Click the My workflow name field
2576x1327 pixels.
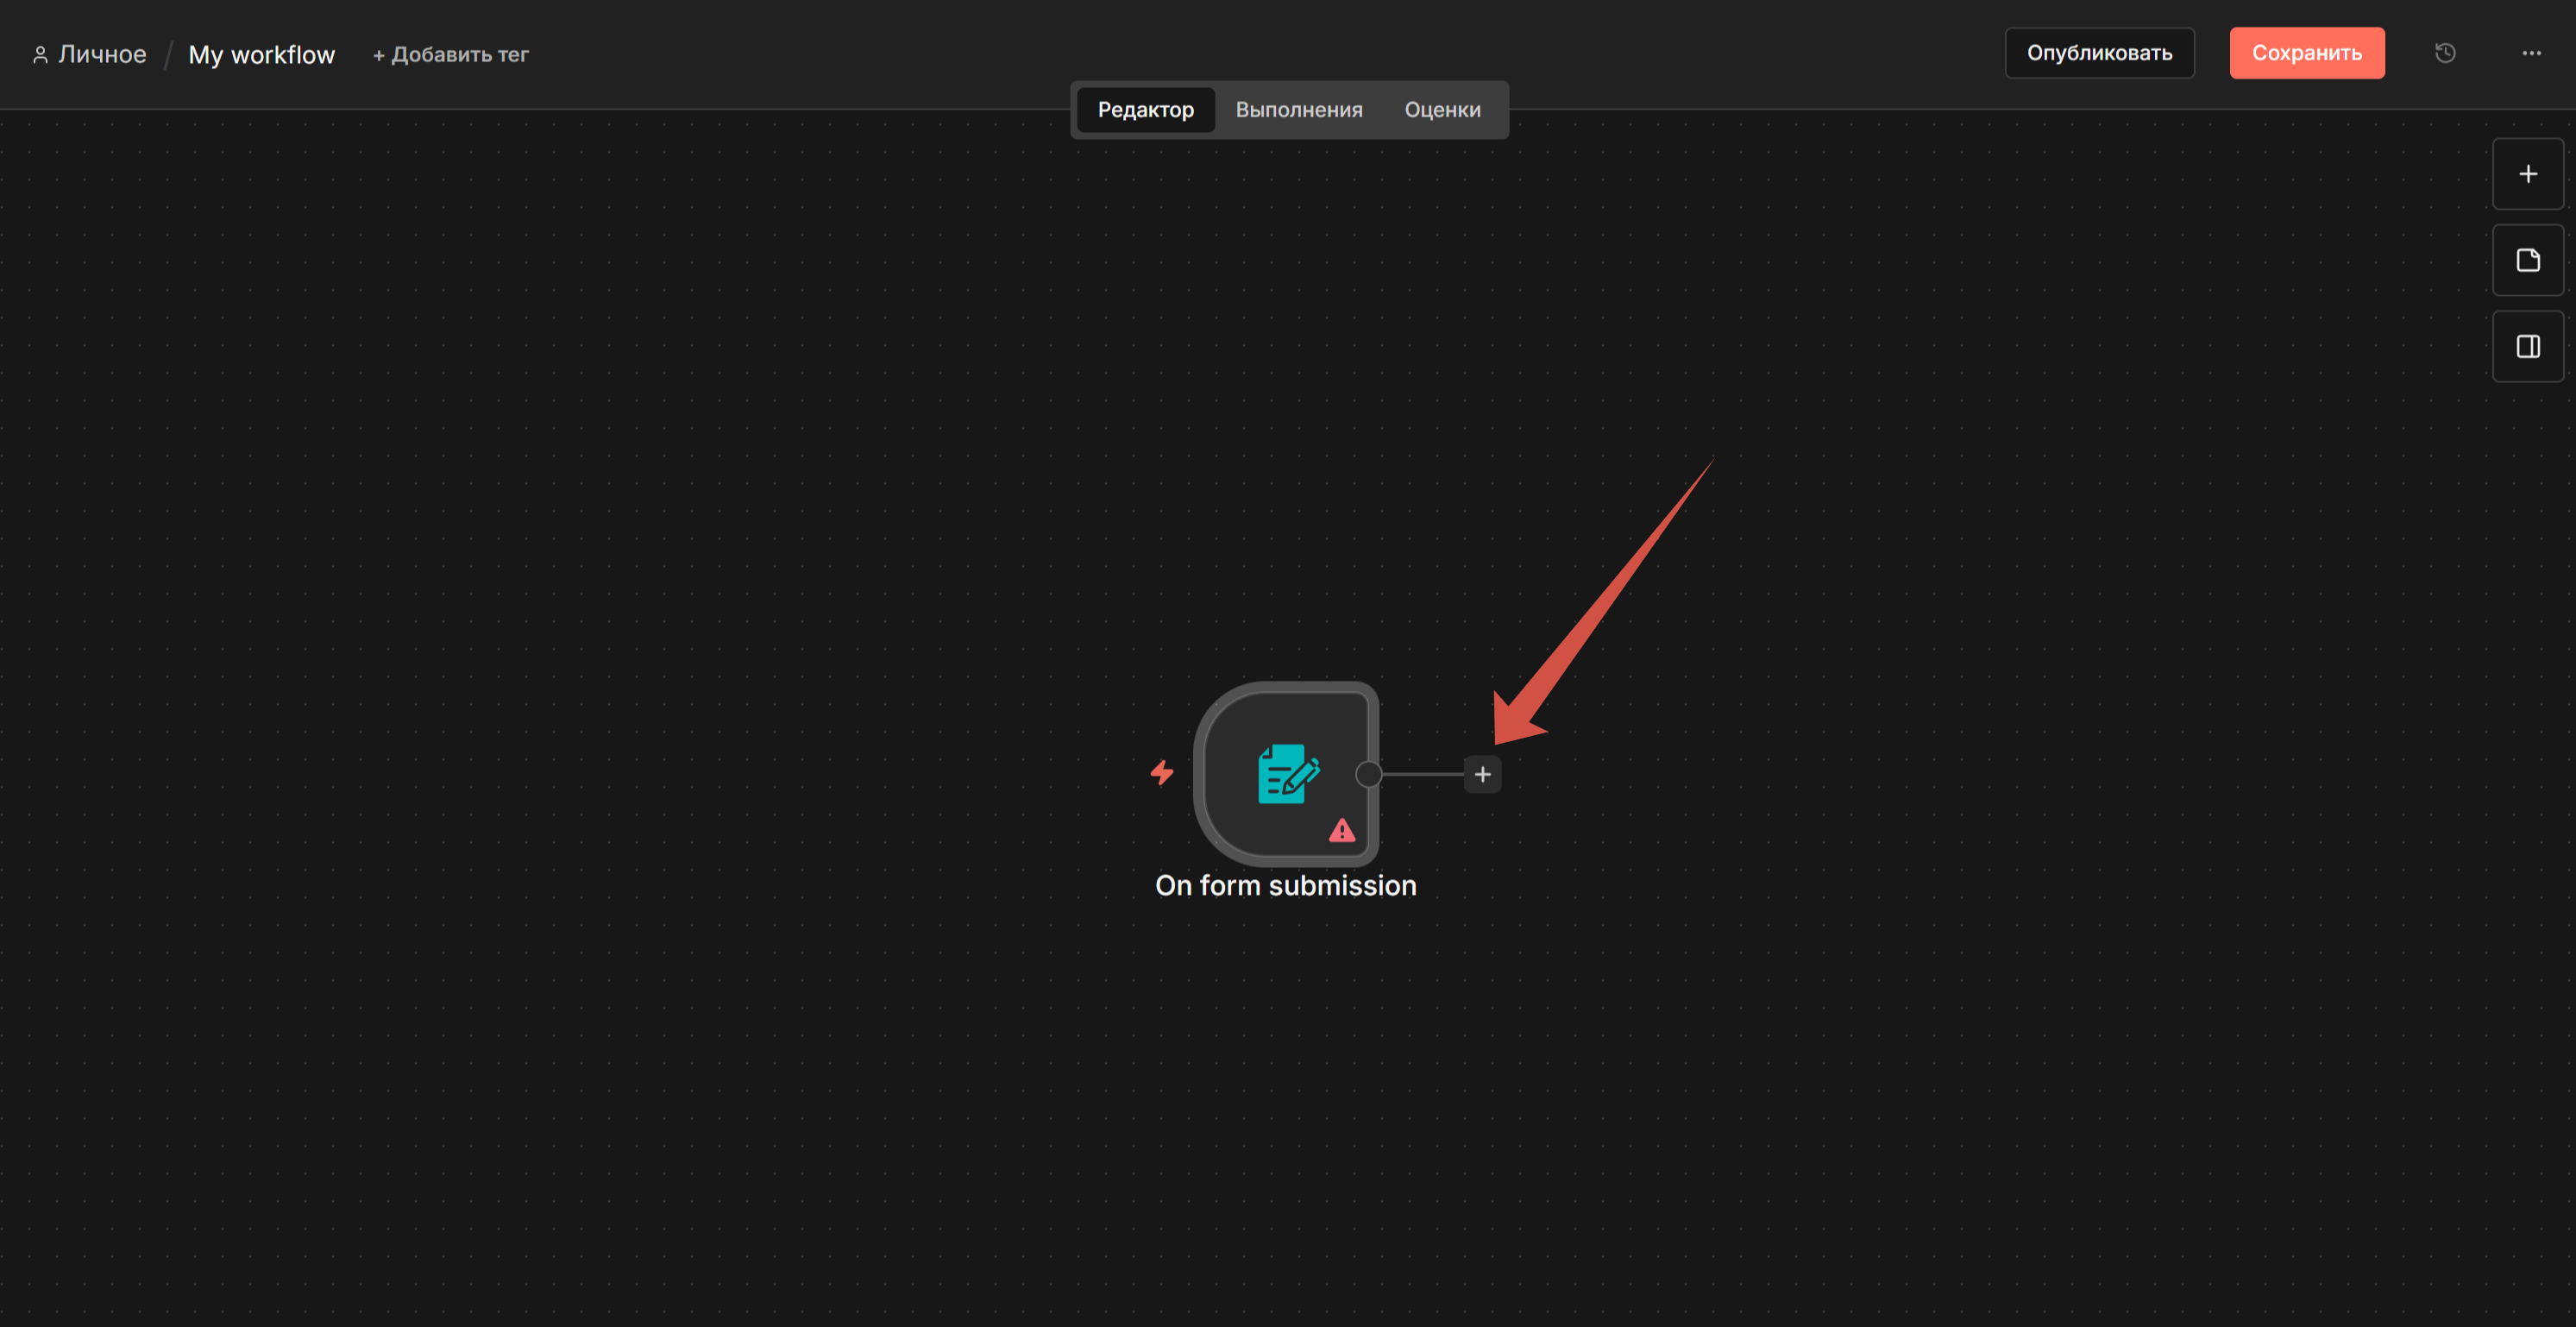[x=261, y=55]
